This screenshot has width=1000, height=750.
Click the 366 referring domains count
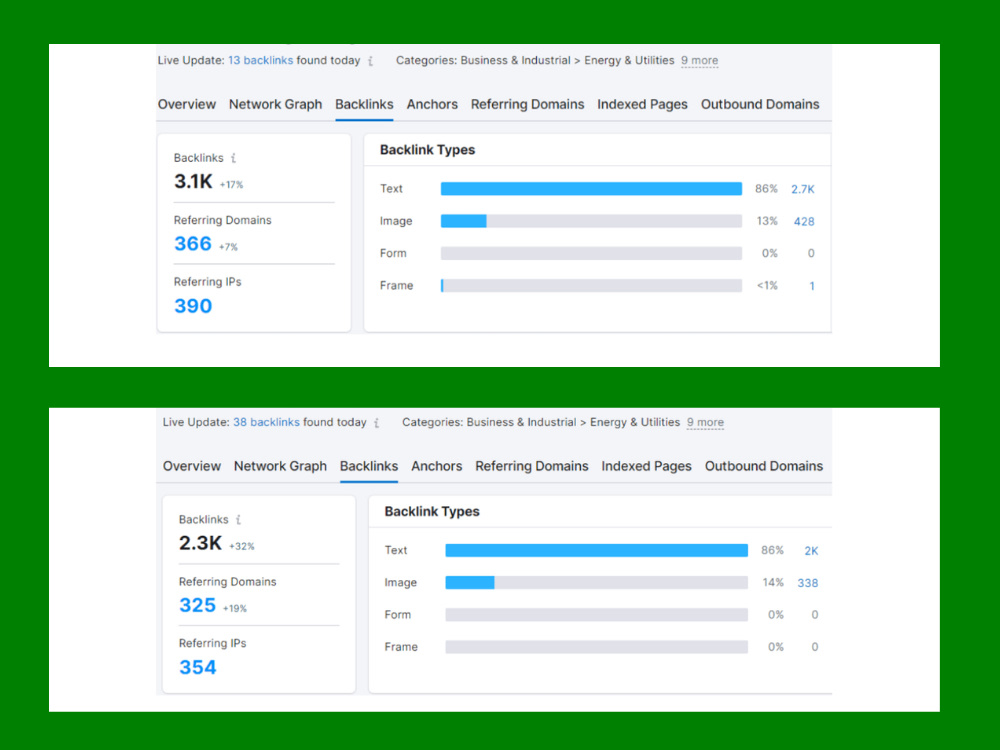coord(193,244)
